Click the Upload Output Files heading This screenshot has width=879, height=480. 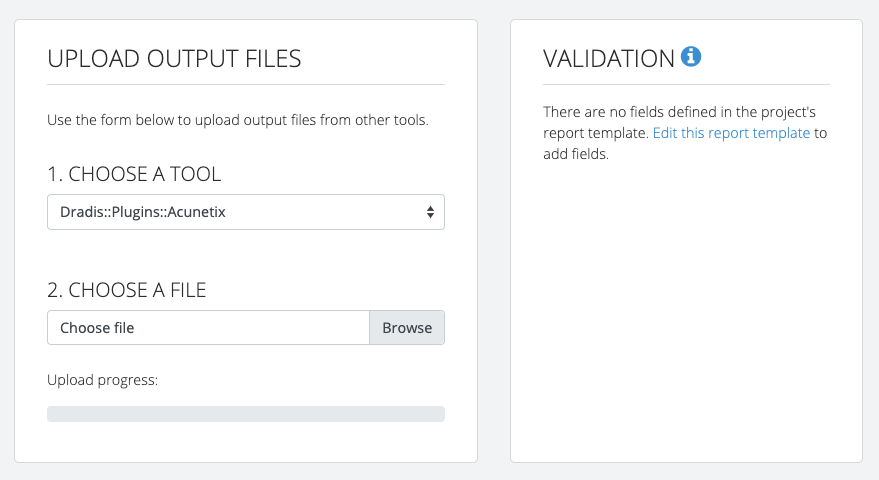point(174,59)
